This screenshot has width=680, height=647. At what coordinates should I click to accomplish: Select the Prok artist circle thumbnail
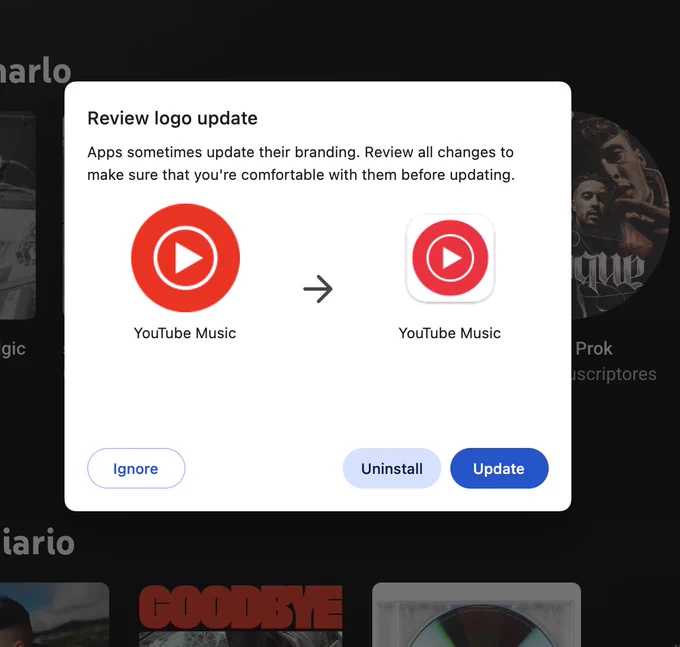[x=620, y=215]
